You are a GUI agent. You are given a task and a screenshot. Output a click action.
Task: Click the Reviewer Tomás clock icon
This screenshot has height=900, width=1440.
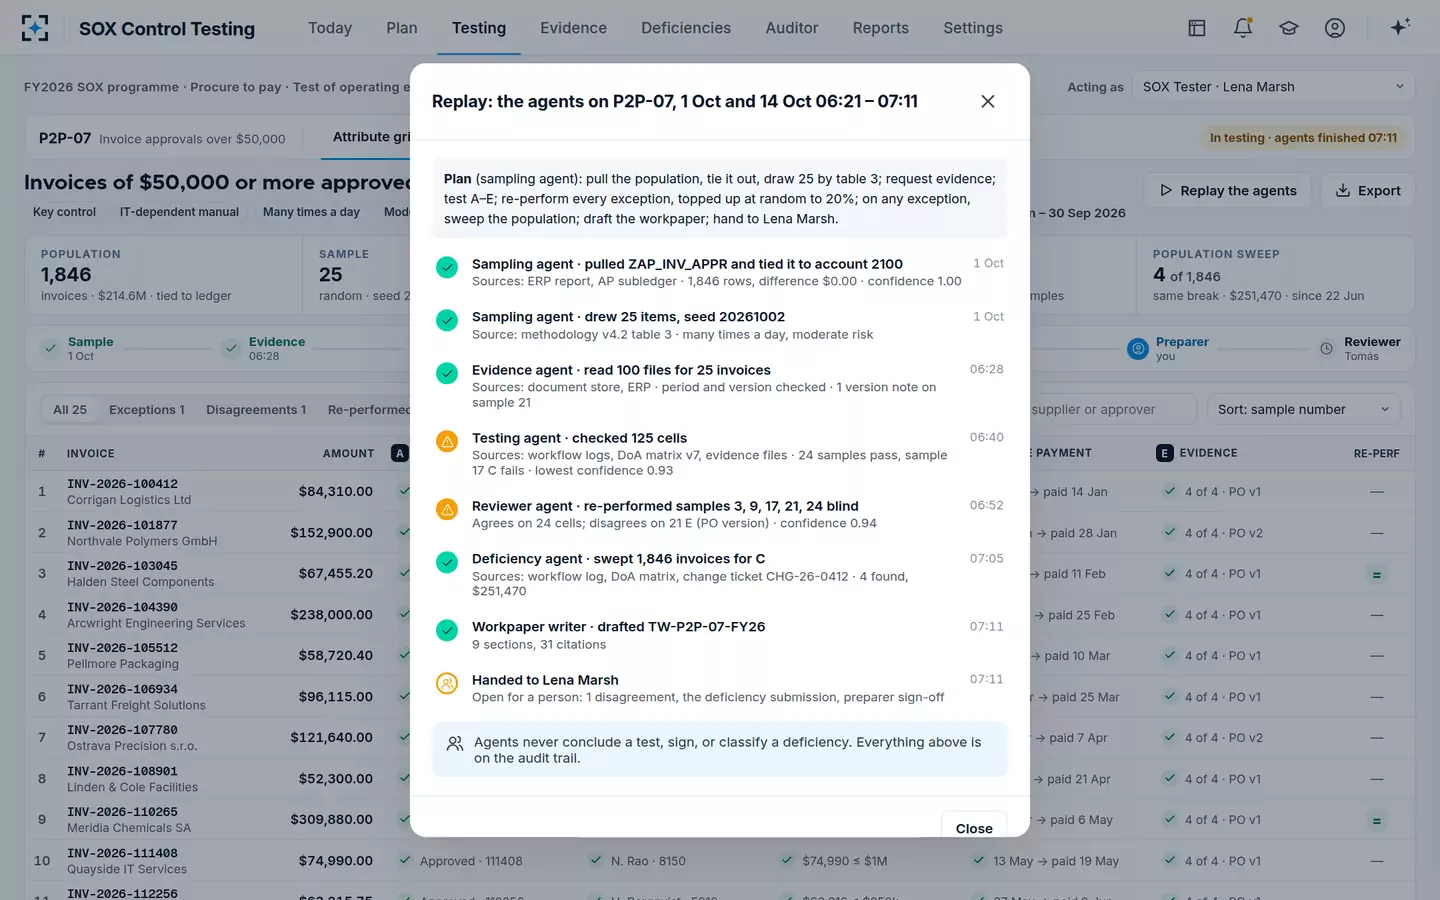click(1326, 348)
